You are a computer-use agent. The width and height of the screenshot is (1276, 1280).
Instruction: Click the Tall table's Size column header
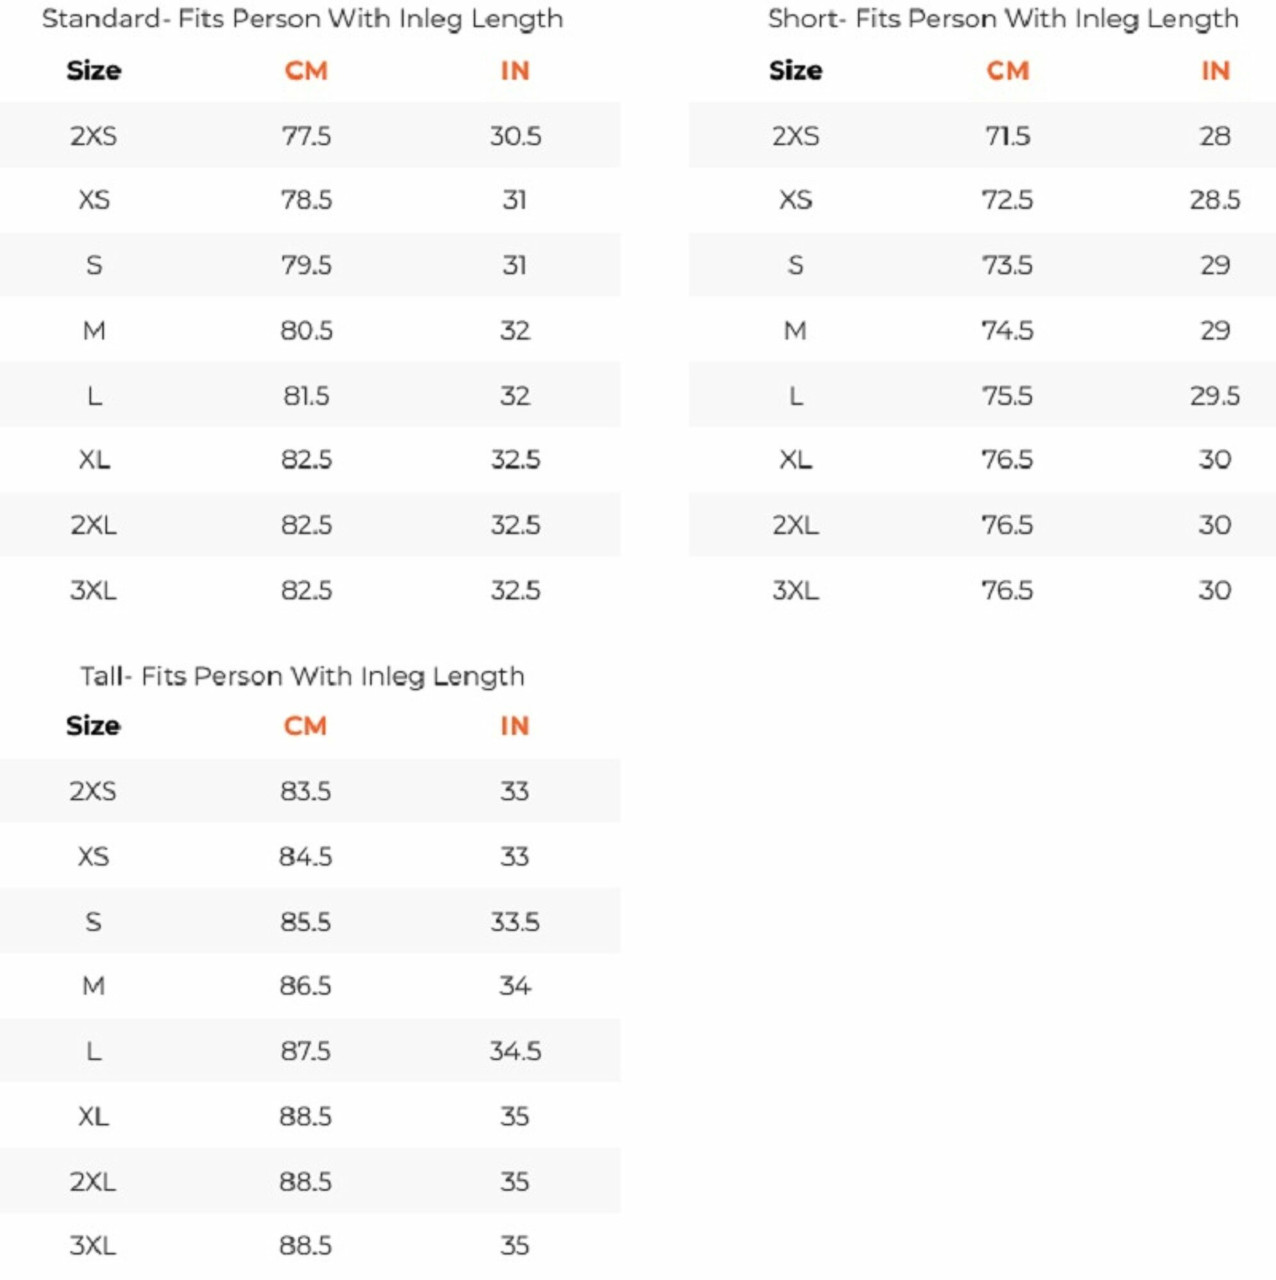point(93,726)
